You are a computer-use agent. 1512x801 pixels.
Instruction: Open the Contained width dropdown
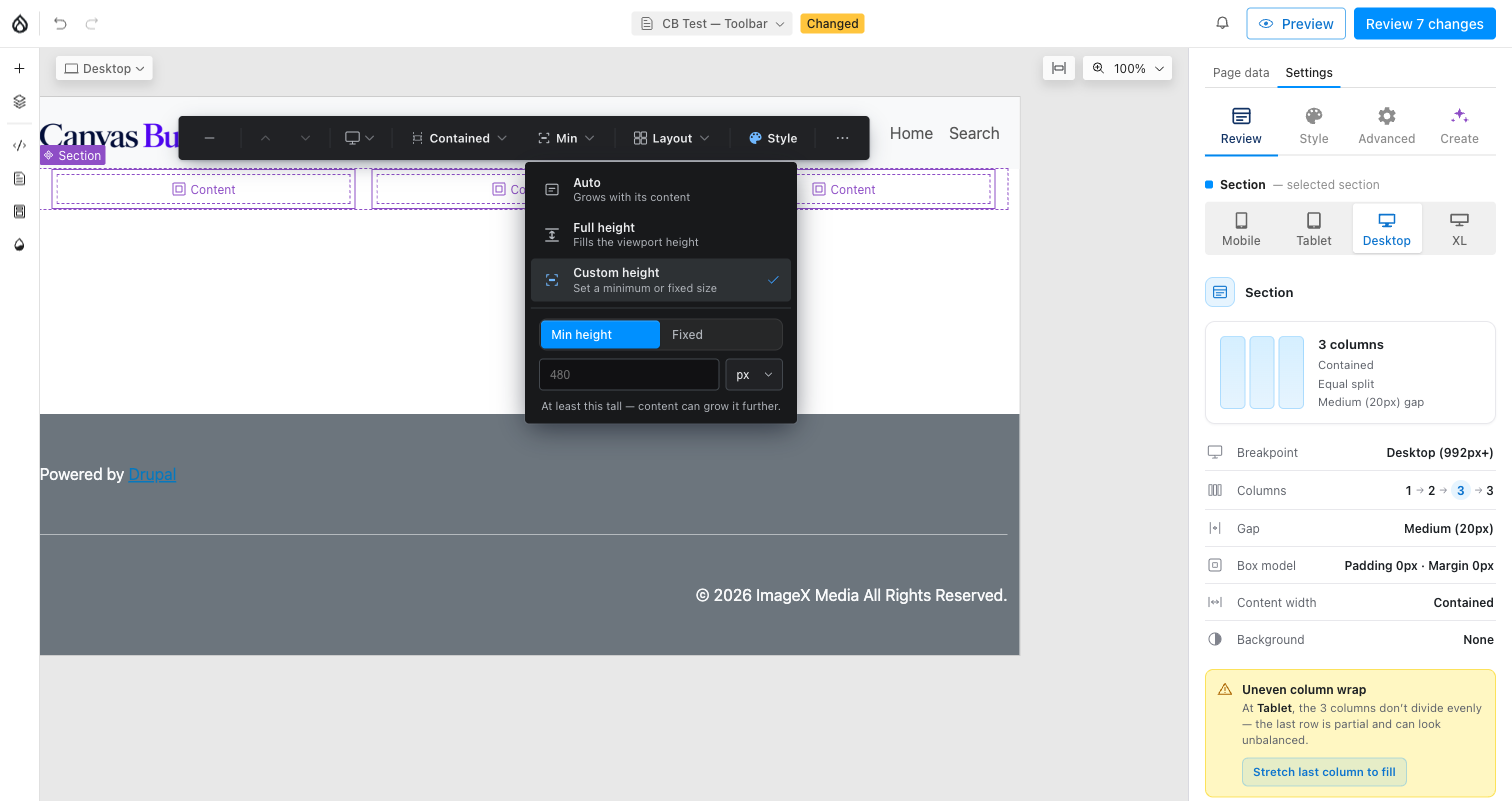tap(460, 138)
